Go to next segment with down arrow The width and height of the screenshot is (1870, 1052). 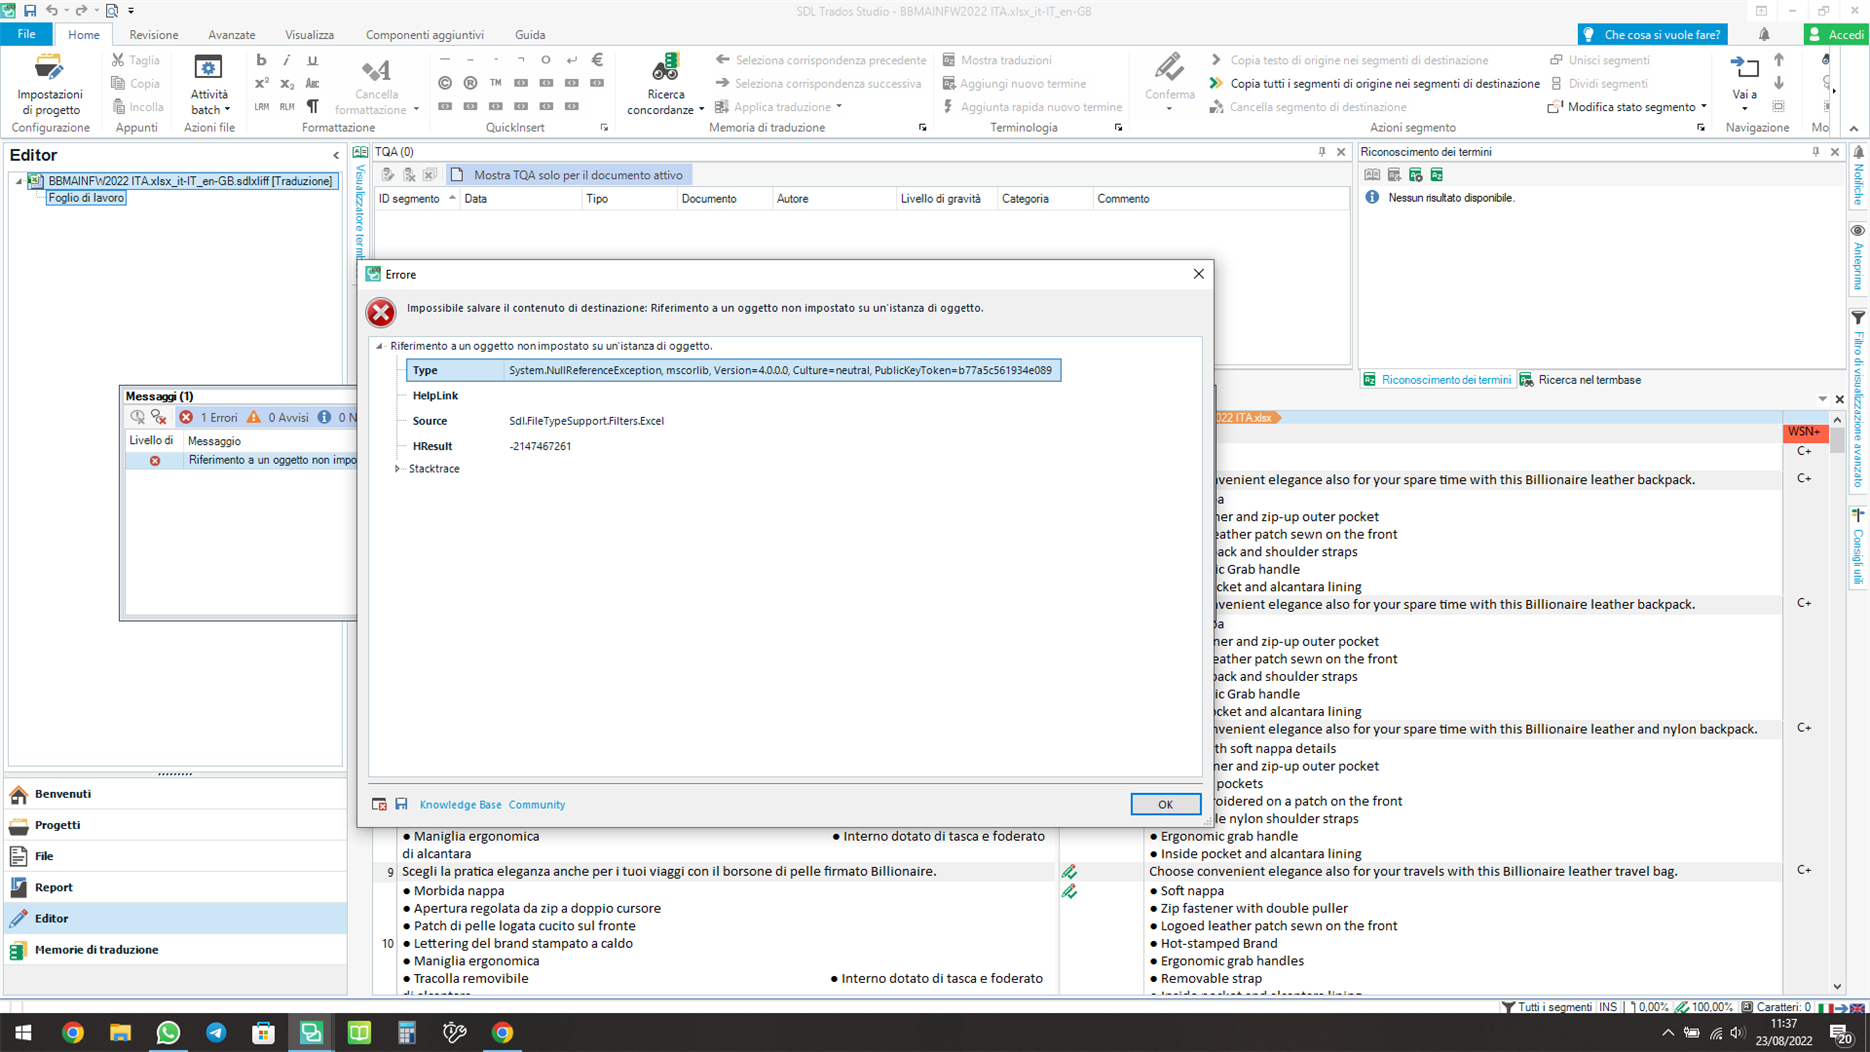coord(1779,83)
